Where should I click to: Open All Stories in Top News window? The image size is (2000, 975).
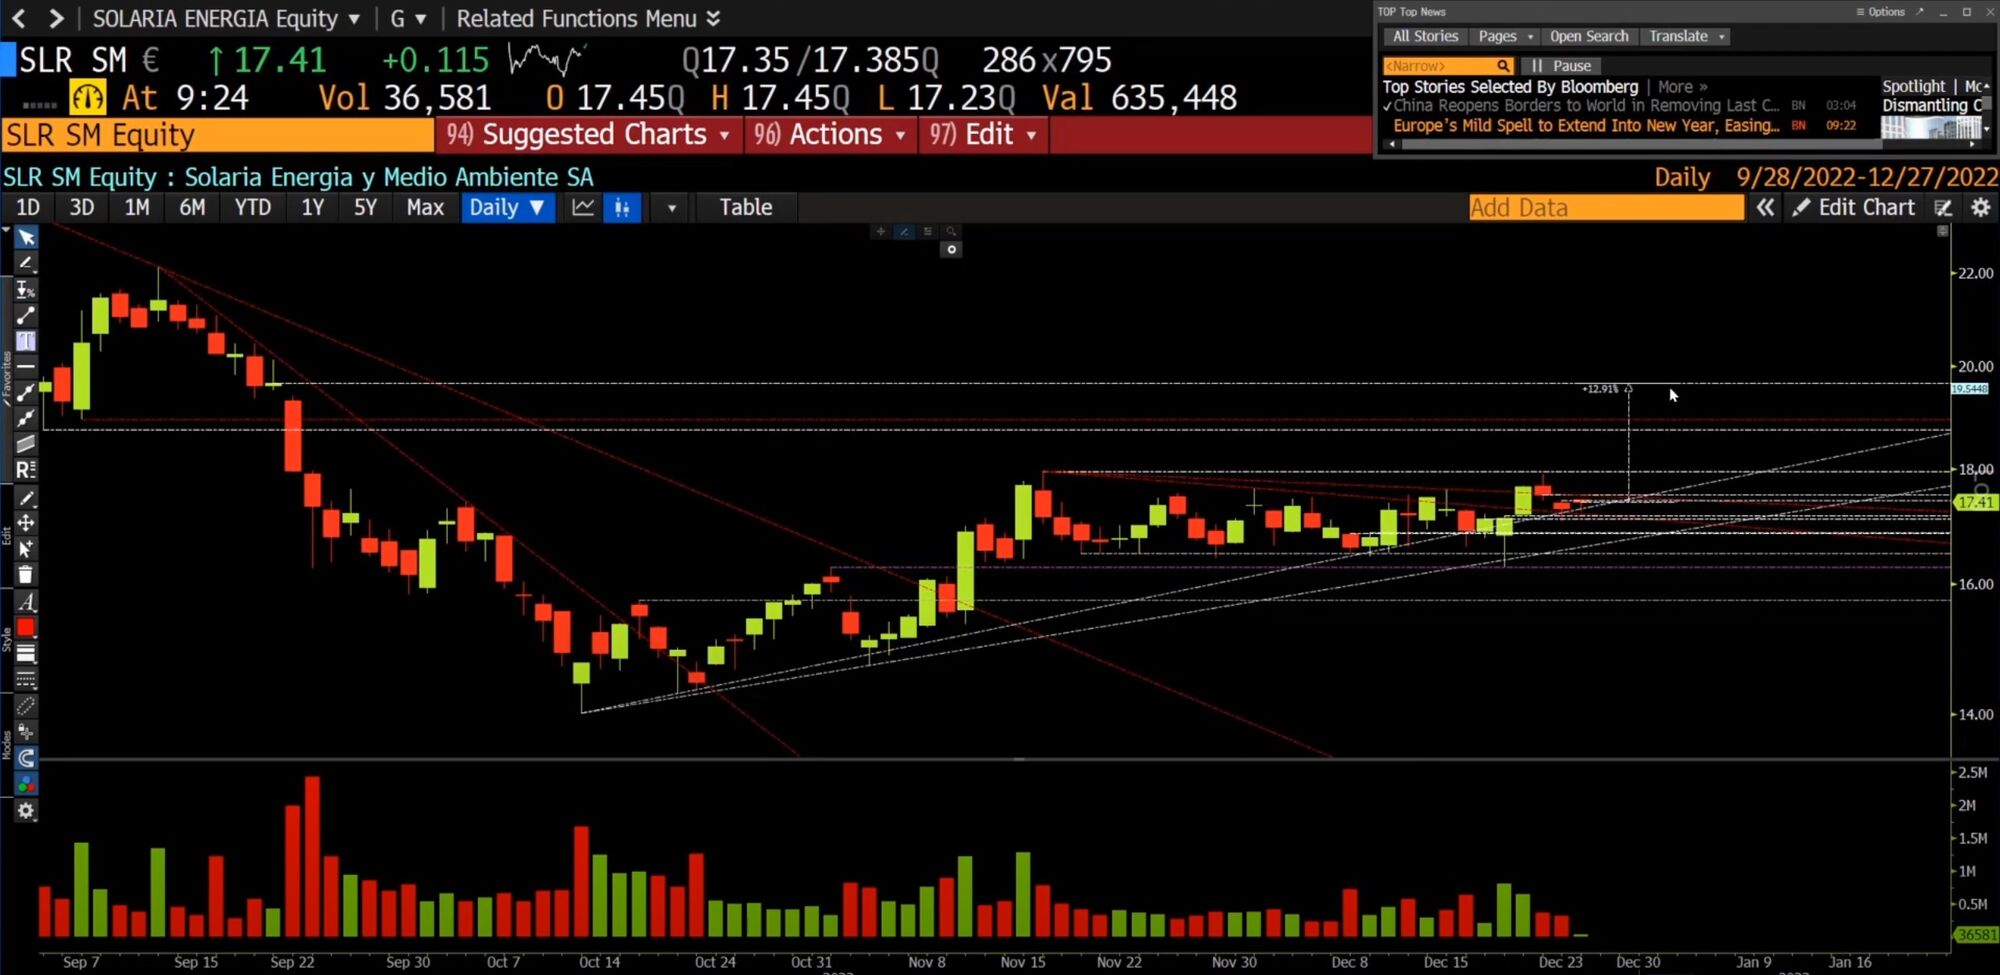coord(1425,36)
